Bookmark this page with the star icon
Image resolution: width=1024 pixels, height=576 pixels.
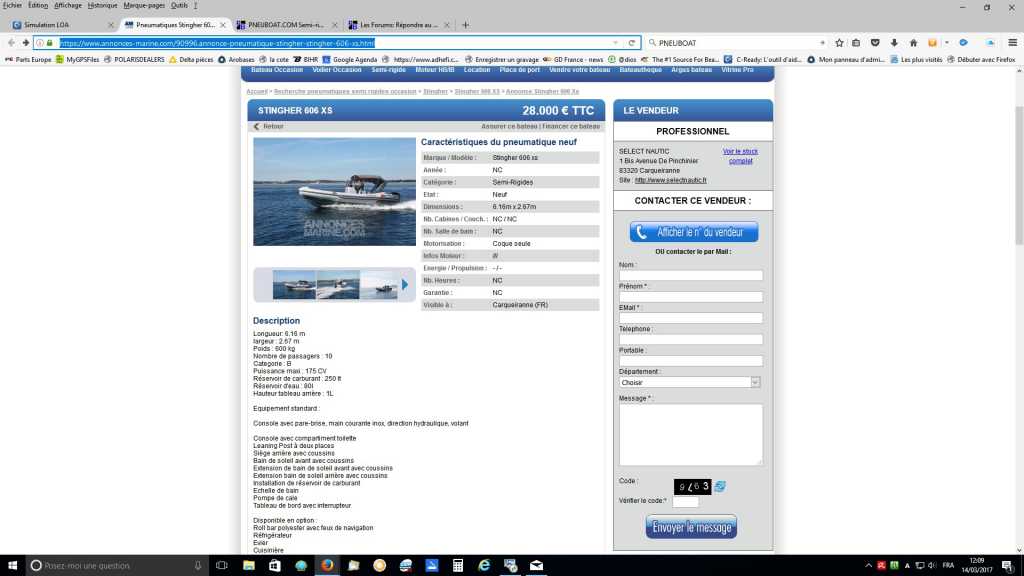pyautogui.click(x=840, y=43)
